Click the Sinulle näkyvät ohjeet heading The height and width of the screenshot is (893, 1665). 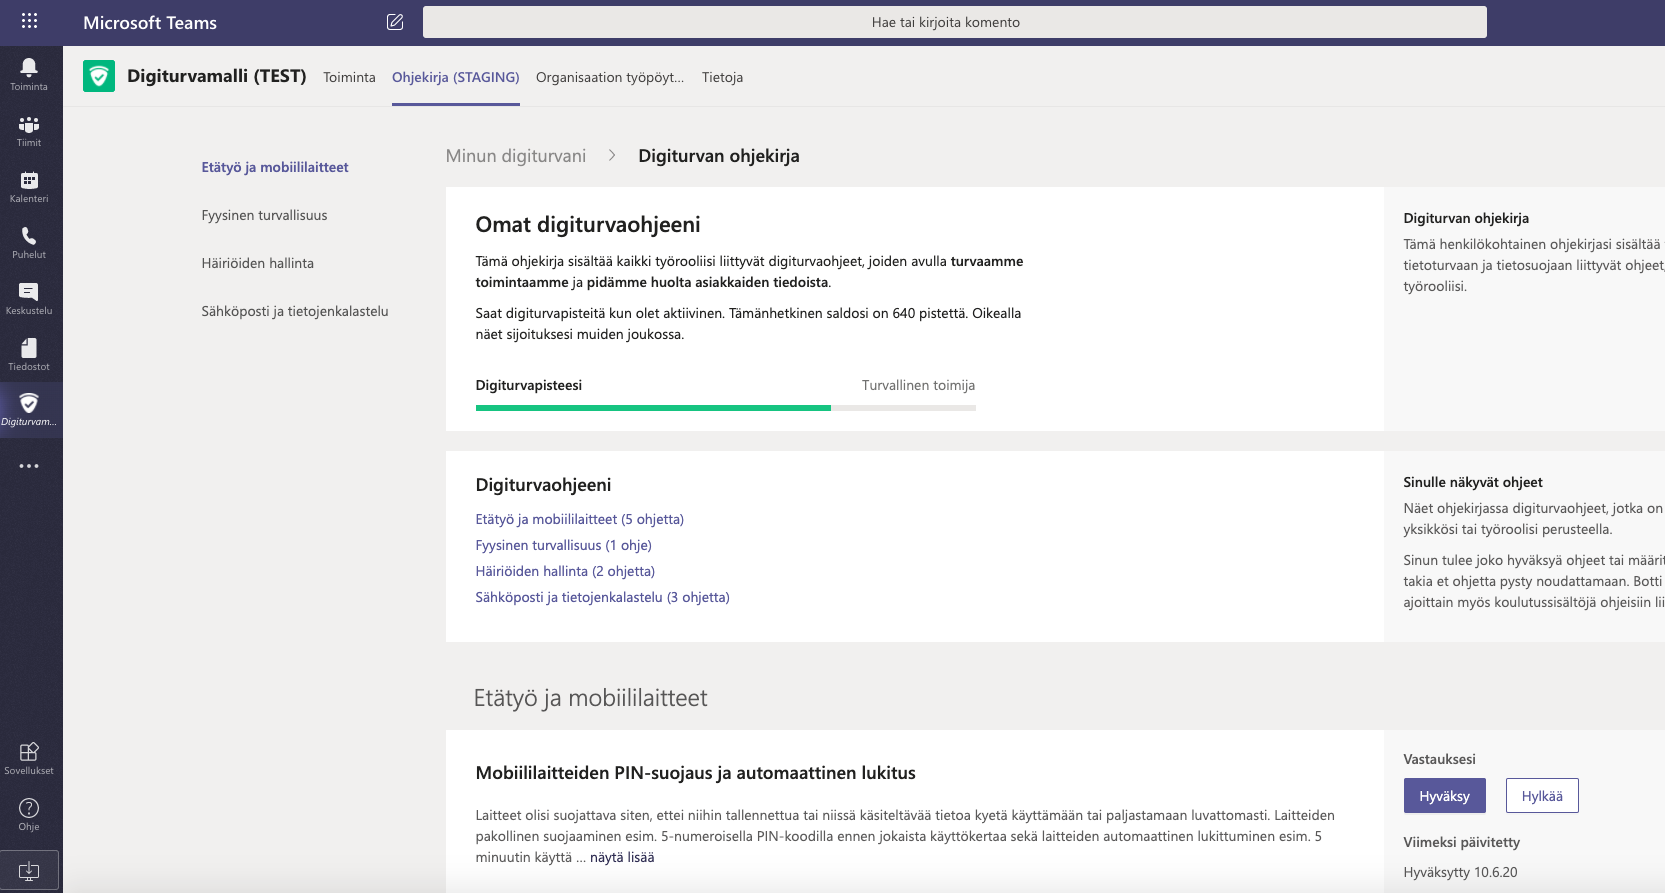point(1473,482)
